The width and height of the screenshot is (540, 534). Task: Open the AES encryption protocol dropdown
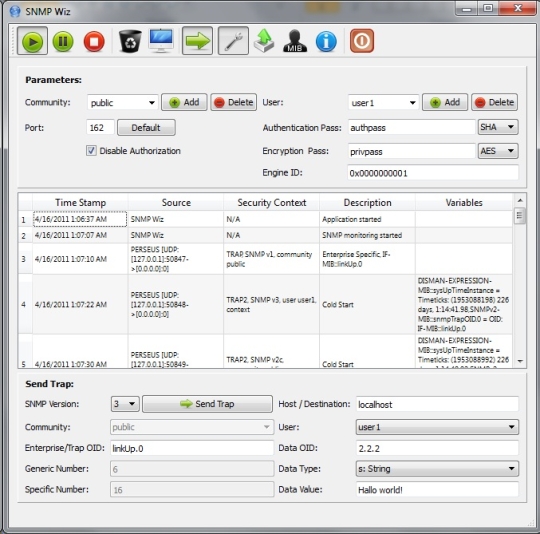pyautogui.click(x=498, y=151)
